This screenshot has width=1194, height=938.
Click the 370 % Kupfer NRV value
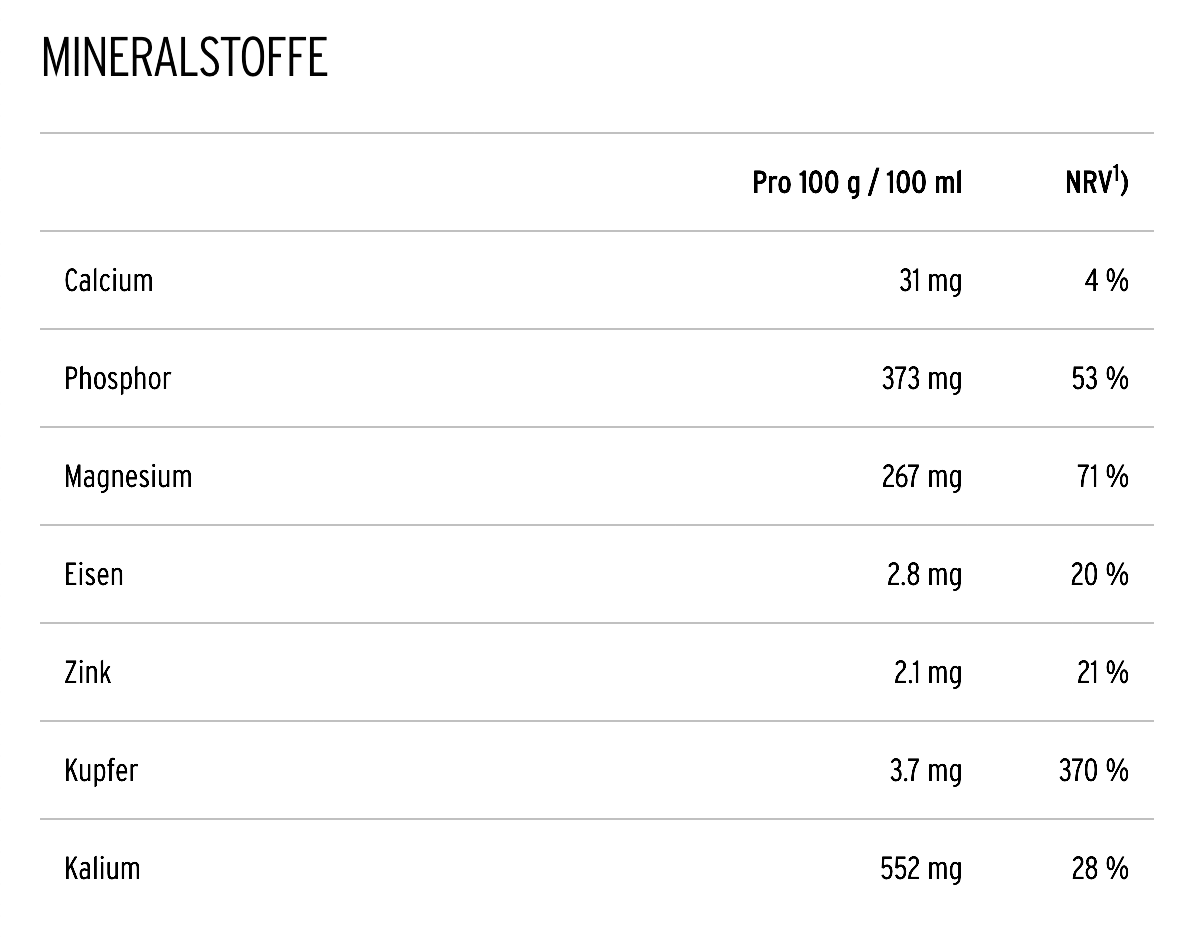point(1094,772)
